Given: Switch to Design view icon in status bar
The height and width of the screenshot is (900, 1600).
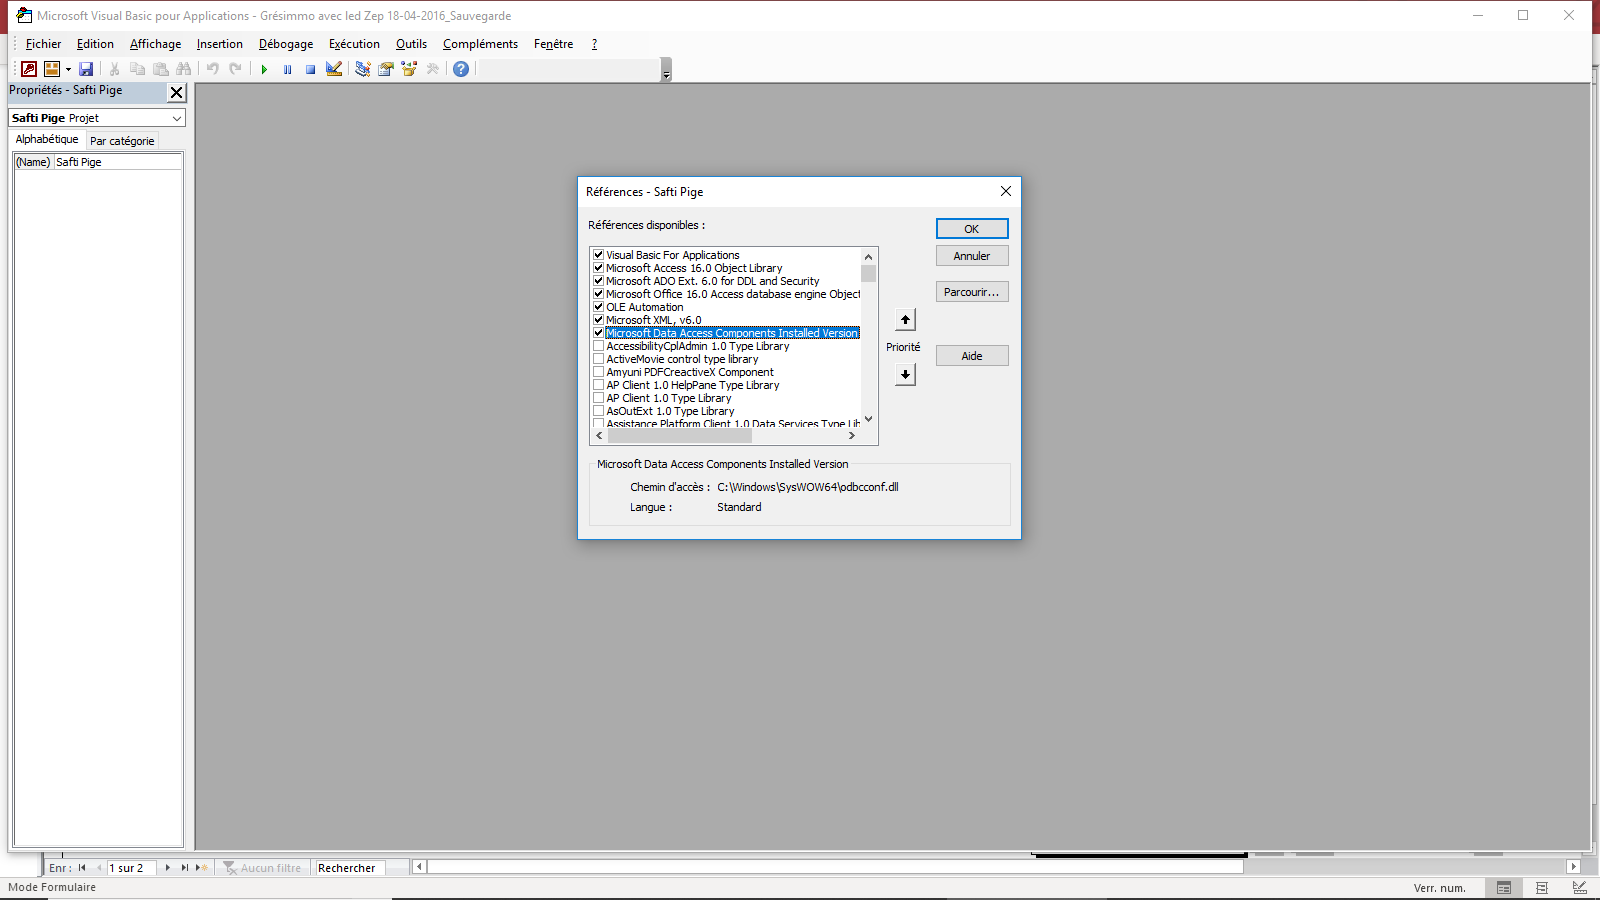Looking at the screenshot, I should tap(1579, 888).
